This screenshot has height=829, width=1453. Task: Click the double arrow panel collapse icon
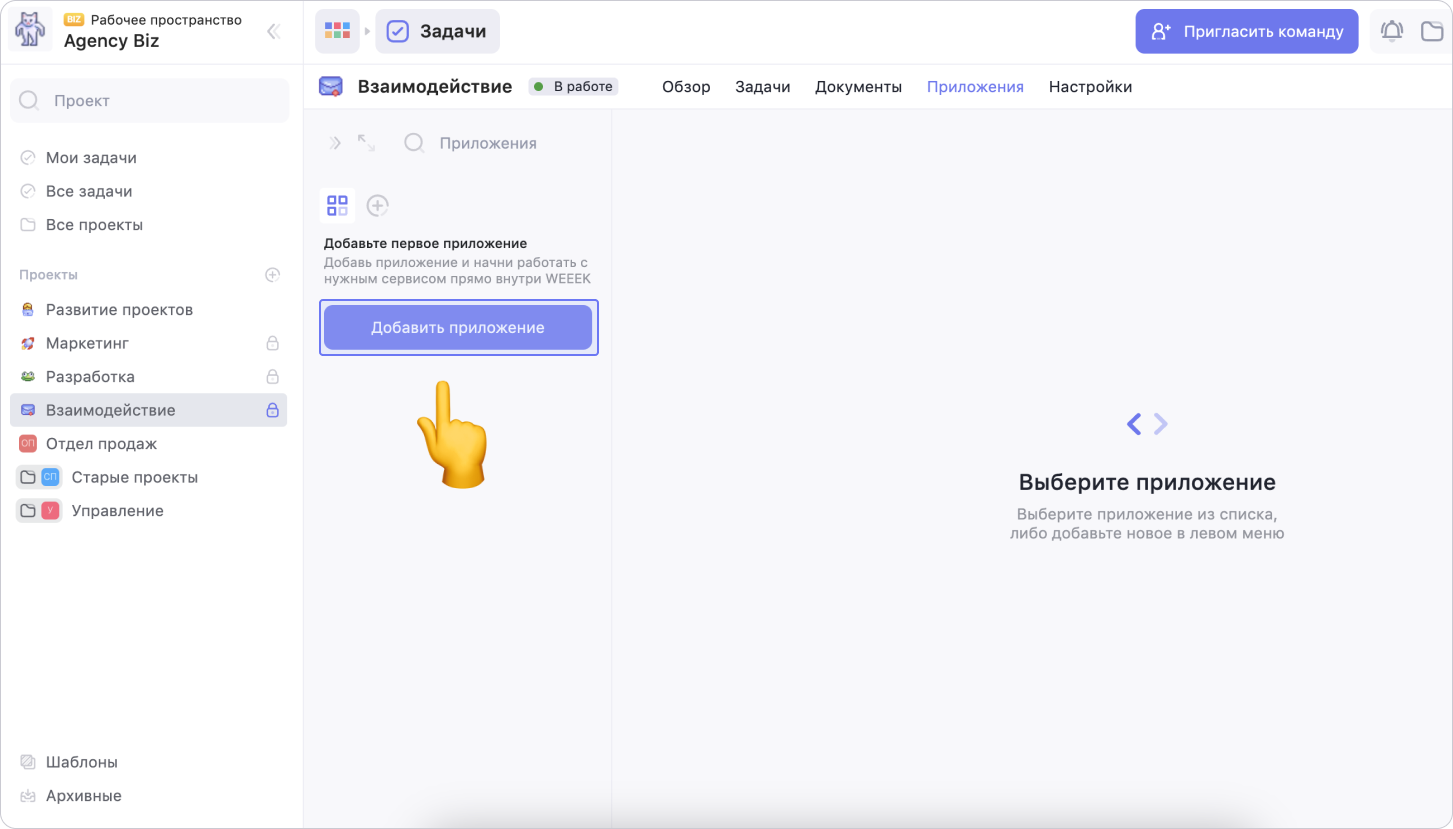[x=335, y=144]
